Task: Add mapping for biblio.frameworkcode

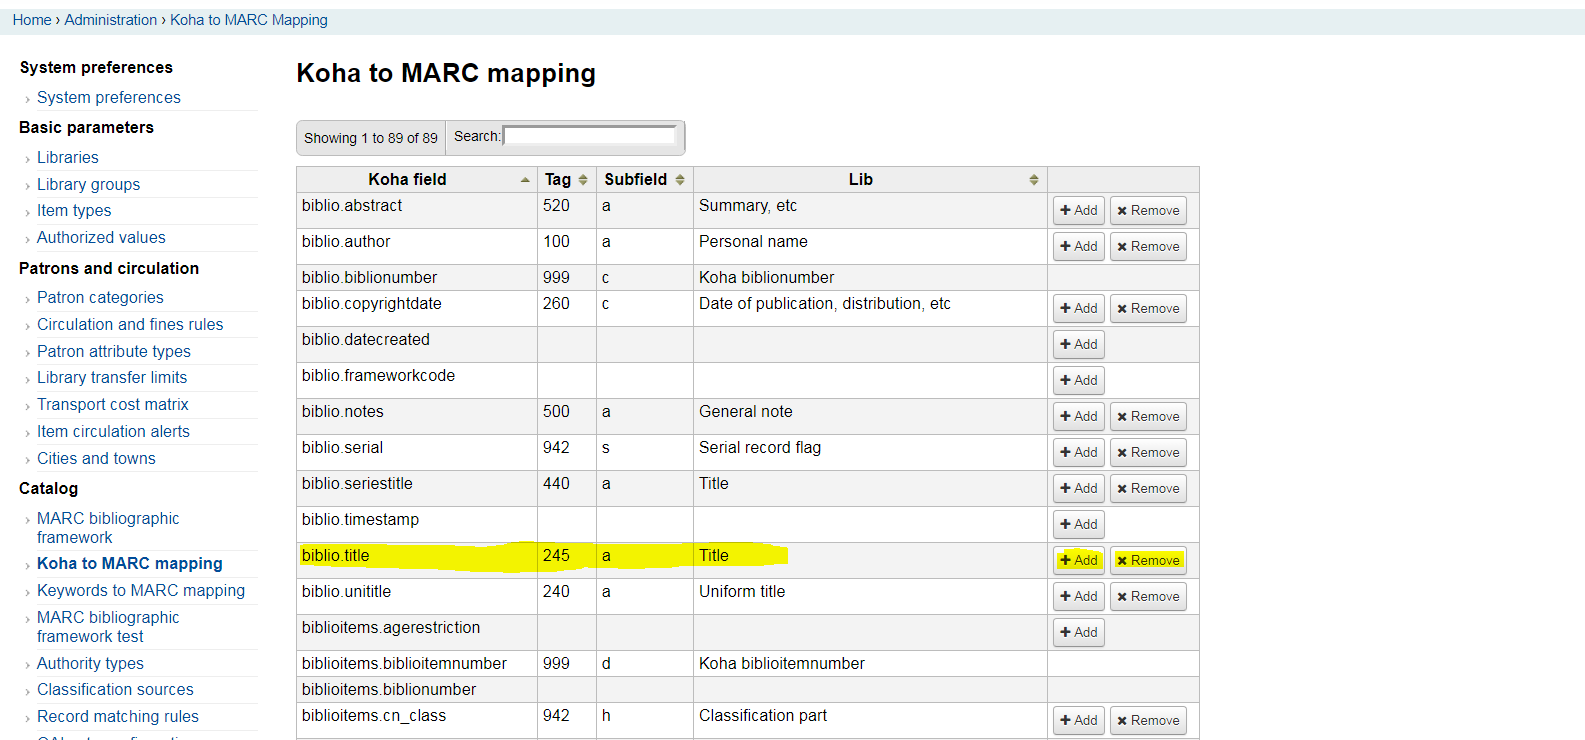Action: coord(1079,380)
